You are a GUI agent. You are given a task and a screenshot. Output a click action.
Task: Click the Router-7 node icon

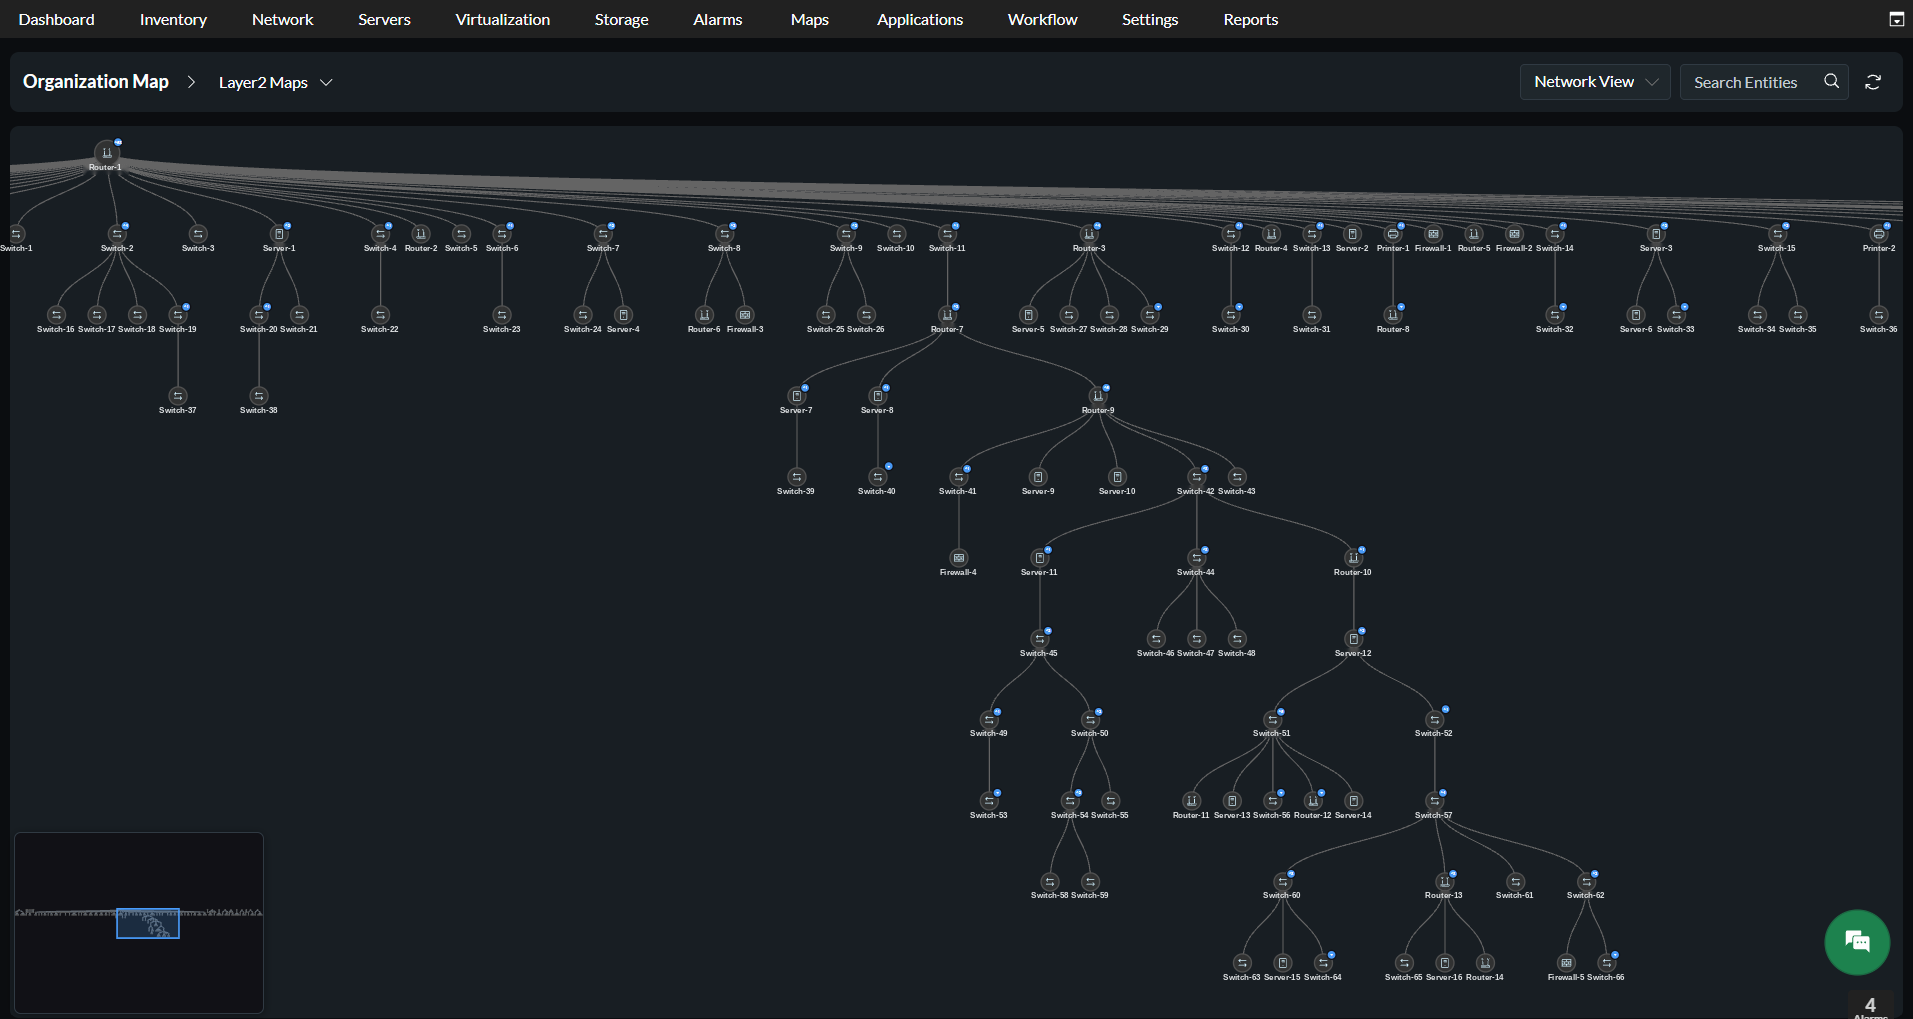pyautogui.click(x=947, y=315)
